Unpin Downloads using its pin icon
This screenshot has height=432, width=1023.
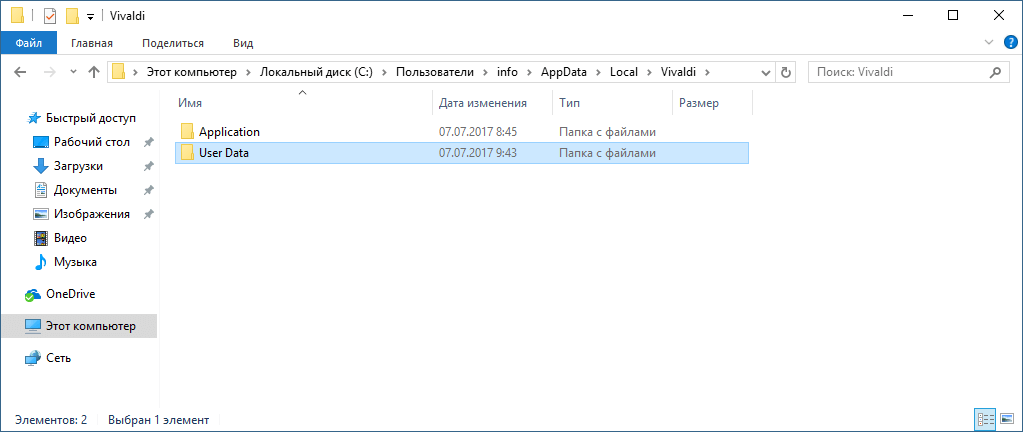(x=149, y=166)
